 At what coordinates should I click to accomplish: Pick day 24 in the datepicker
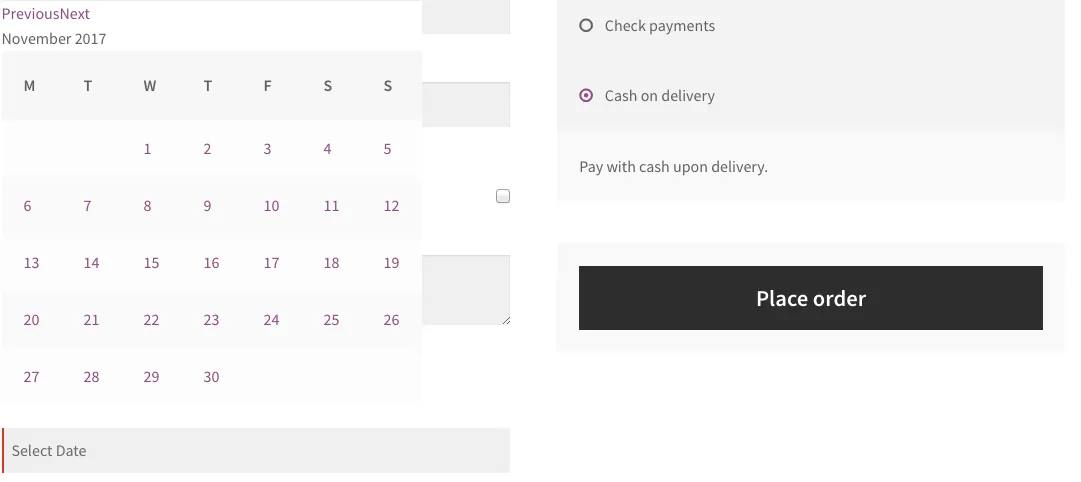[271, 320]
